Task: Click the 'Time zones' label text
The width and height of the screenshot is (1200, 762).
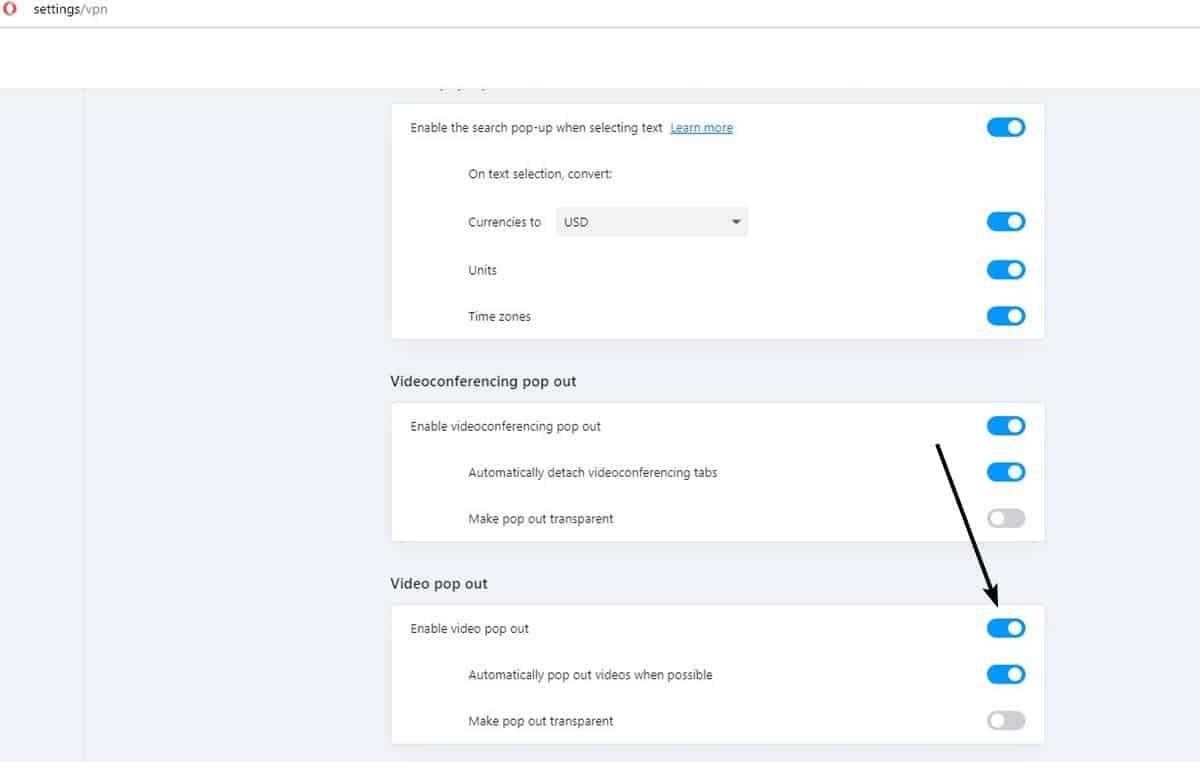Action: coord(499,317)
